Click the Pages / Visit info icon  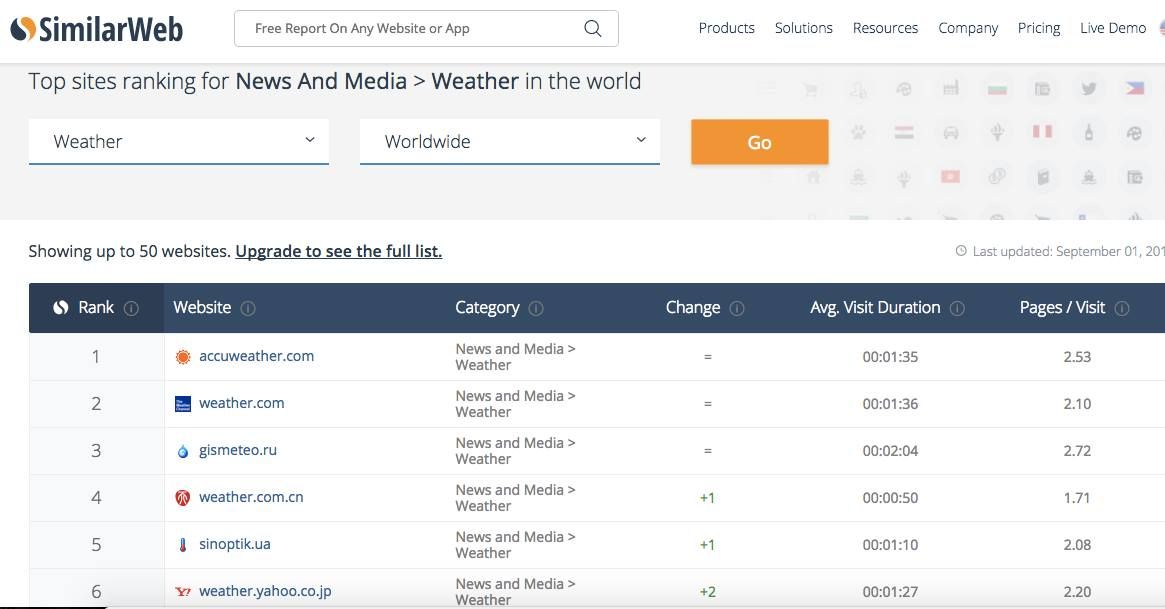(1122, 308)
